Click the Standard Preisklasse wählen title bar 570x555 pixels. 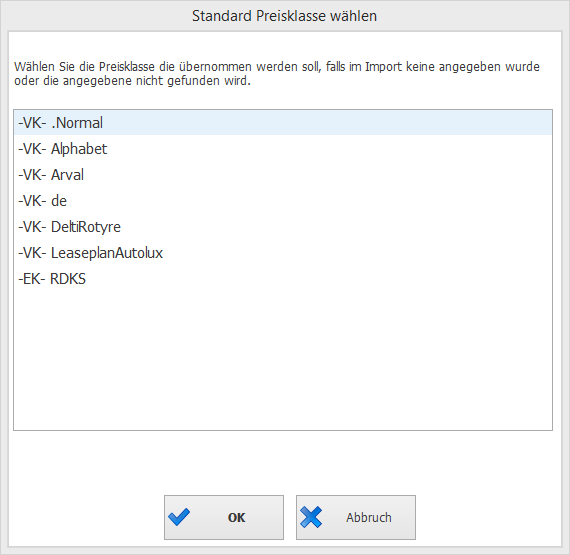[284, 16]
